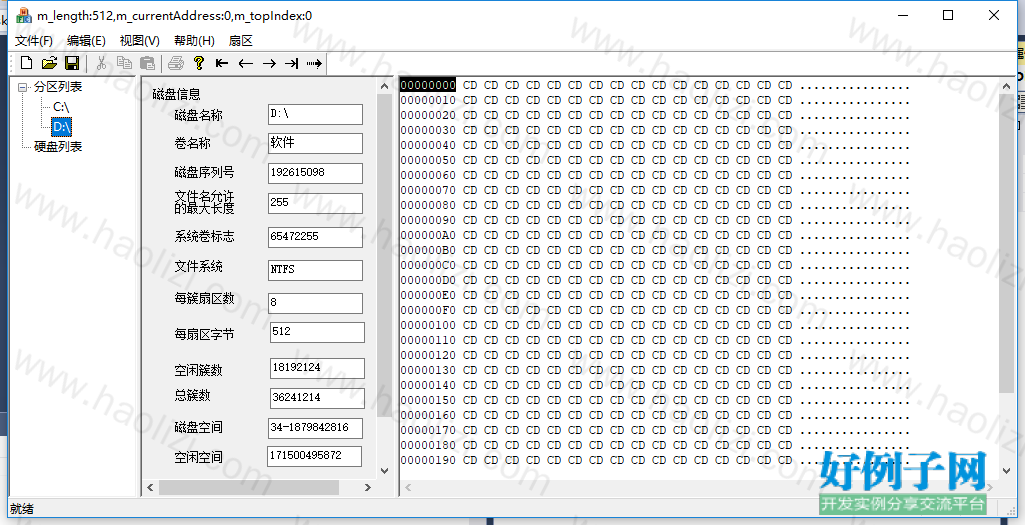Viewport: 1025px width, 525px height.
Task: Click the 磁盘名称 field showing D:\
Action: [315, 114]
